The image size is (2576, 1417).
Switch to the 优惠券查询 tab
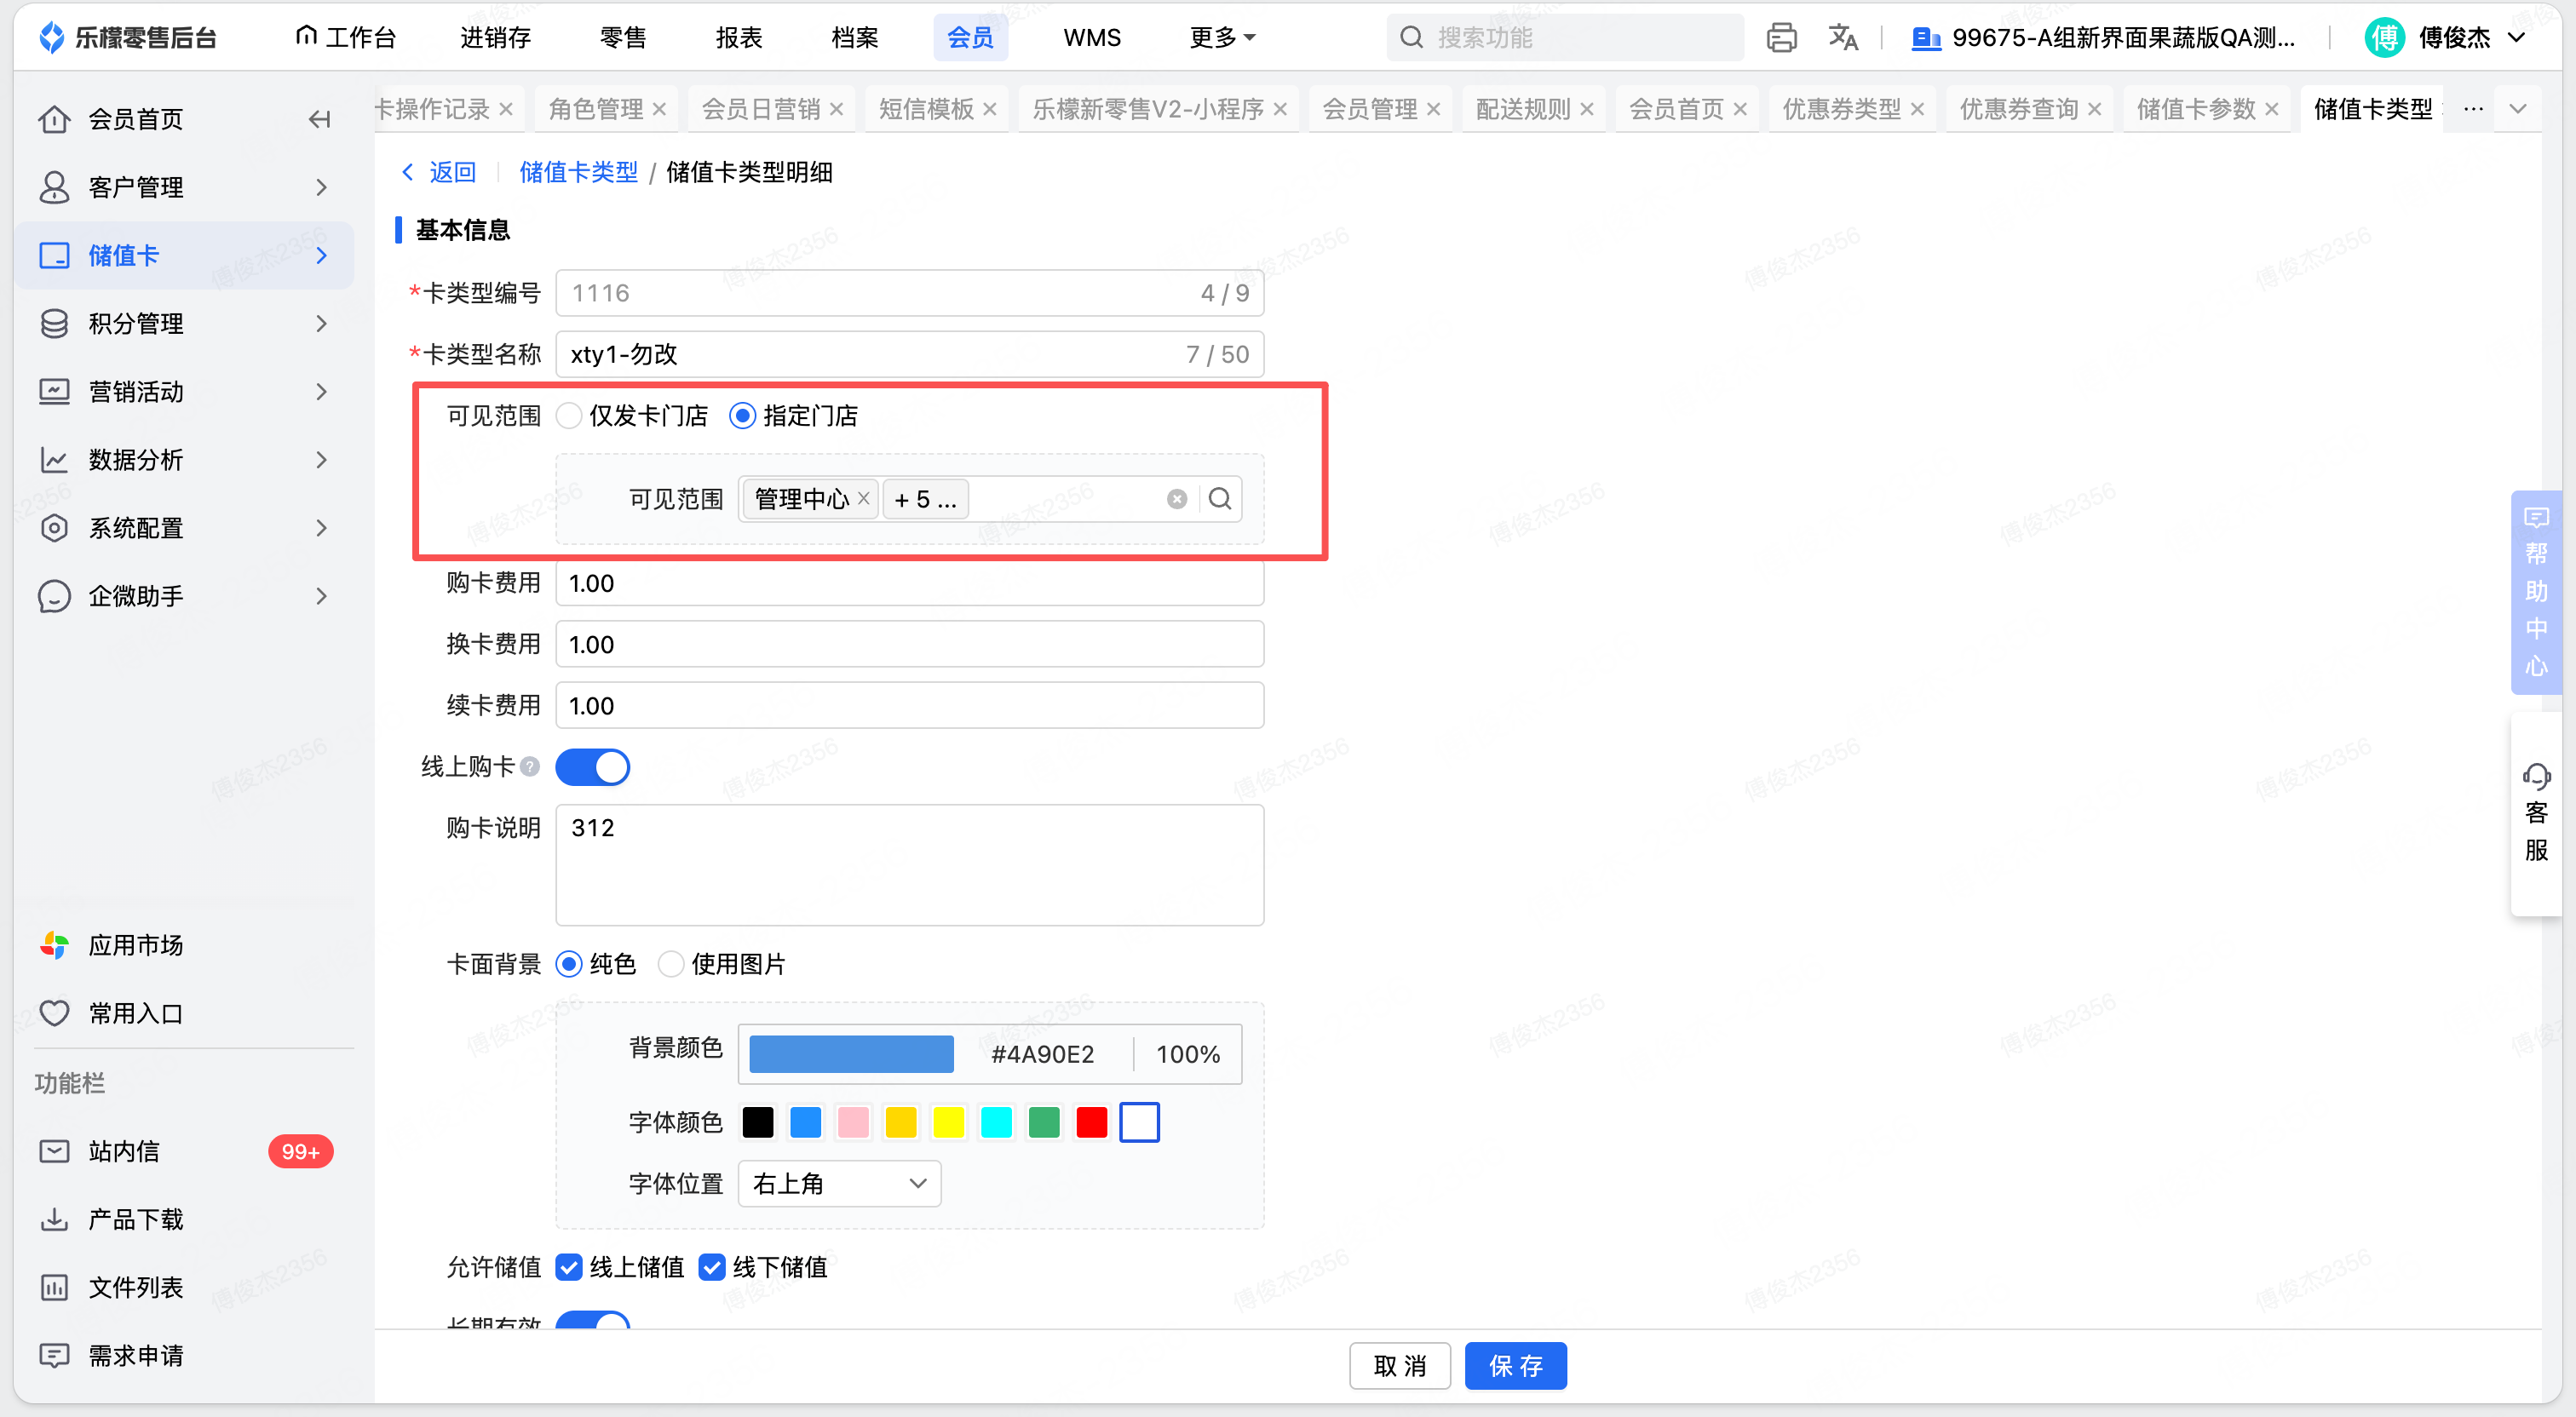pyautogui.click(x=2018, y=109)
